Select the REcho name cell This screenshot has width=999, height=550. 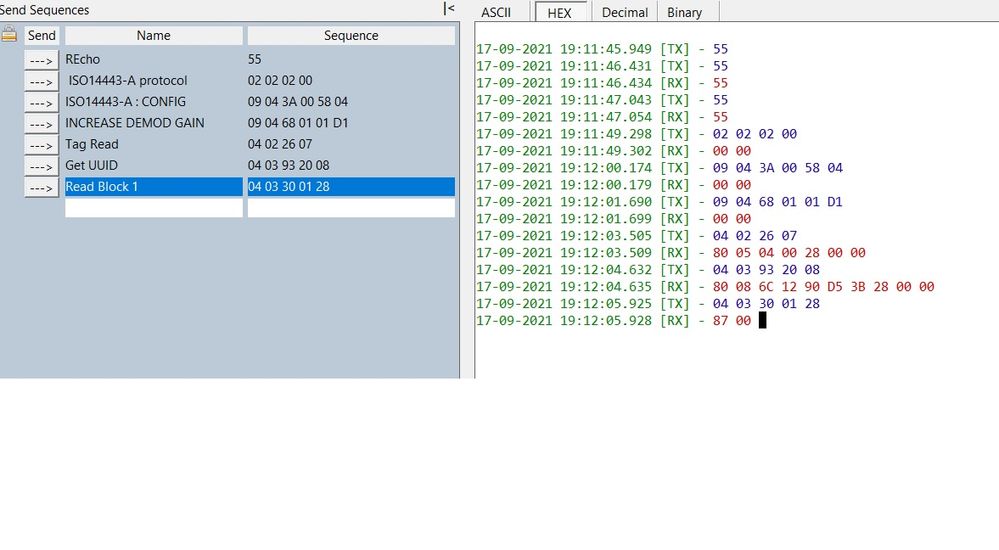tap(154, 59)
